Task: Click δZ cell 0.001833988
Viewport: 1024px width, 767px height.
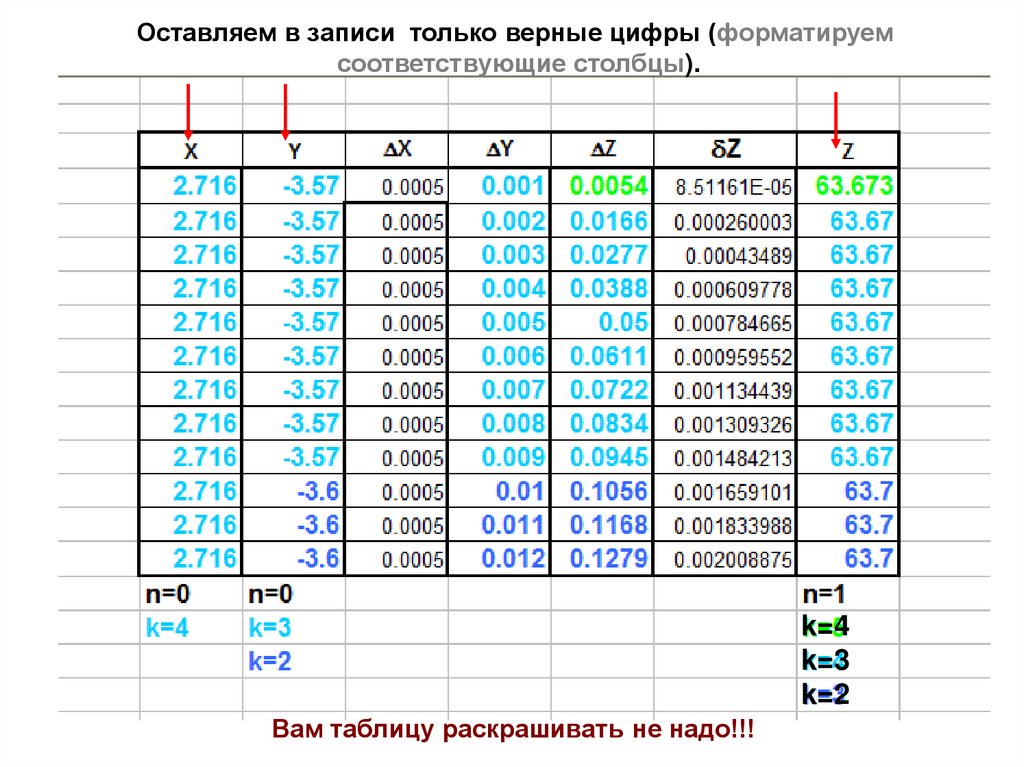Action: point(725,527)
